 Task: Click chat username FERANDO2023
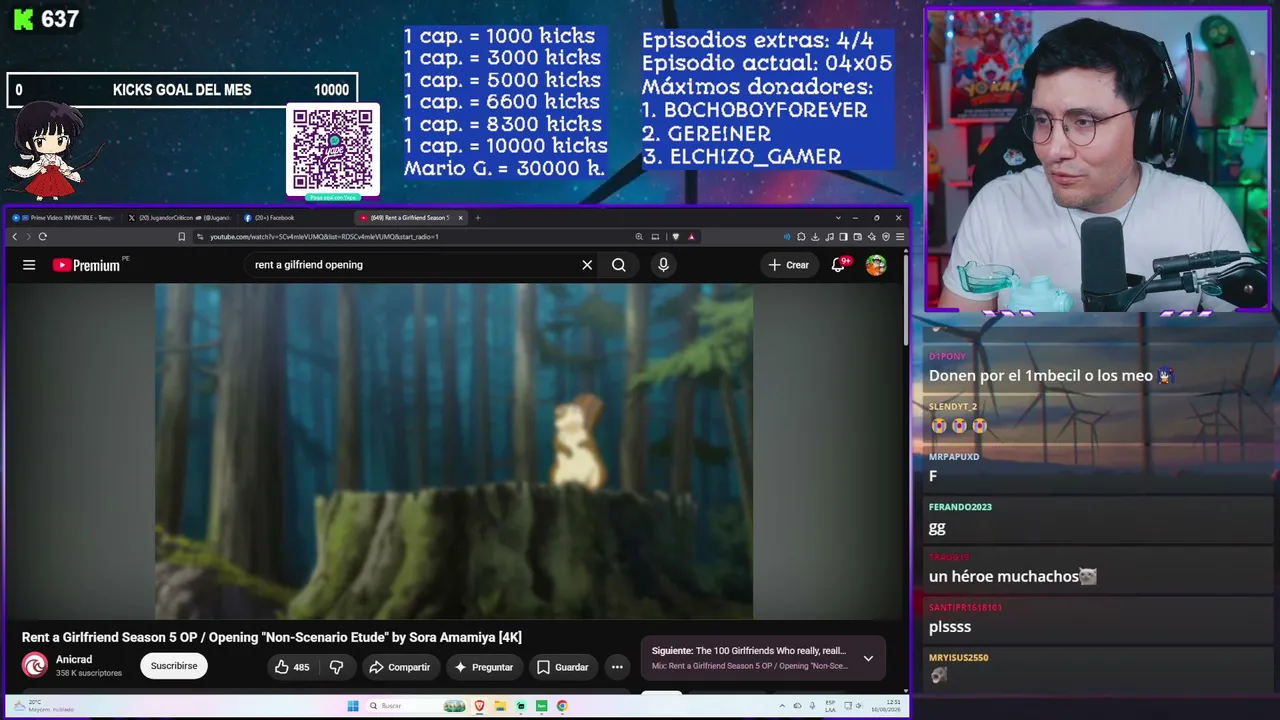pos(960,507)
